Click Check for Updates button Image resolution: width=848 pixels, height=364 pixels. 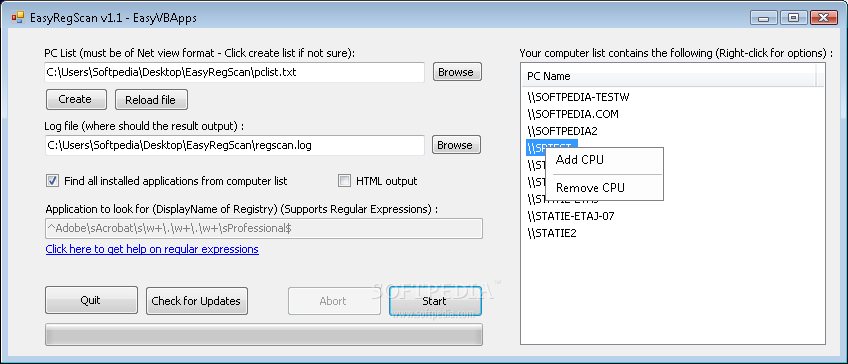(197, 301)
